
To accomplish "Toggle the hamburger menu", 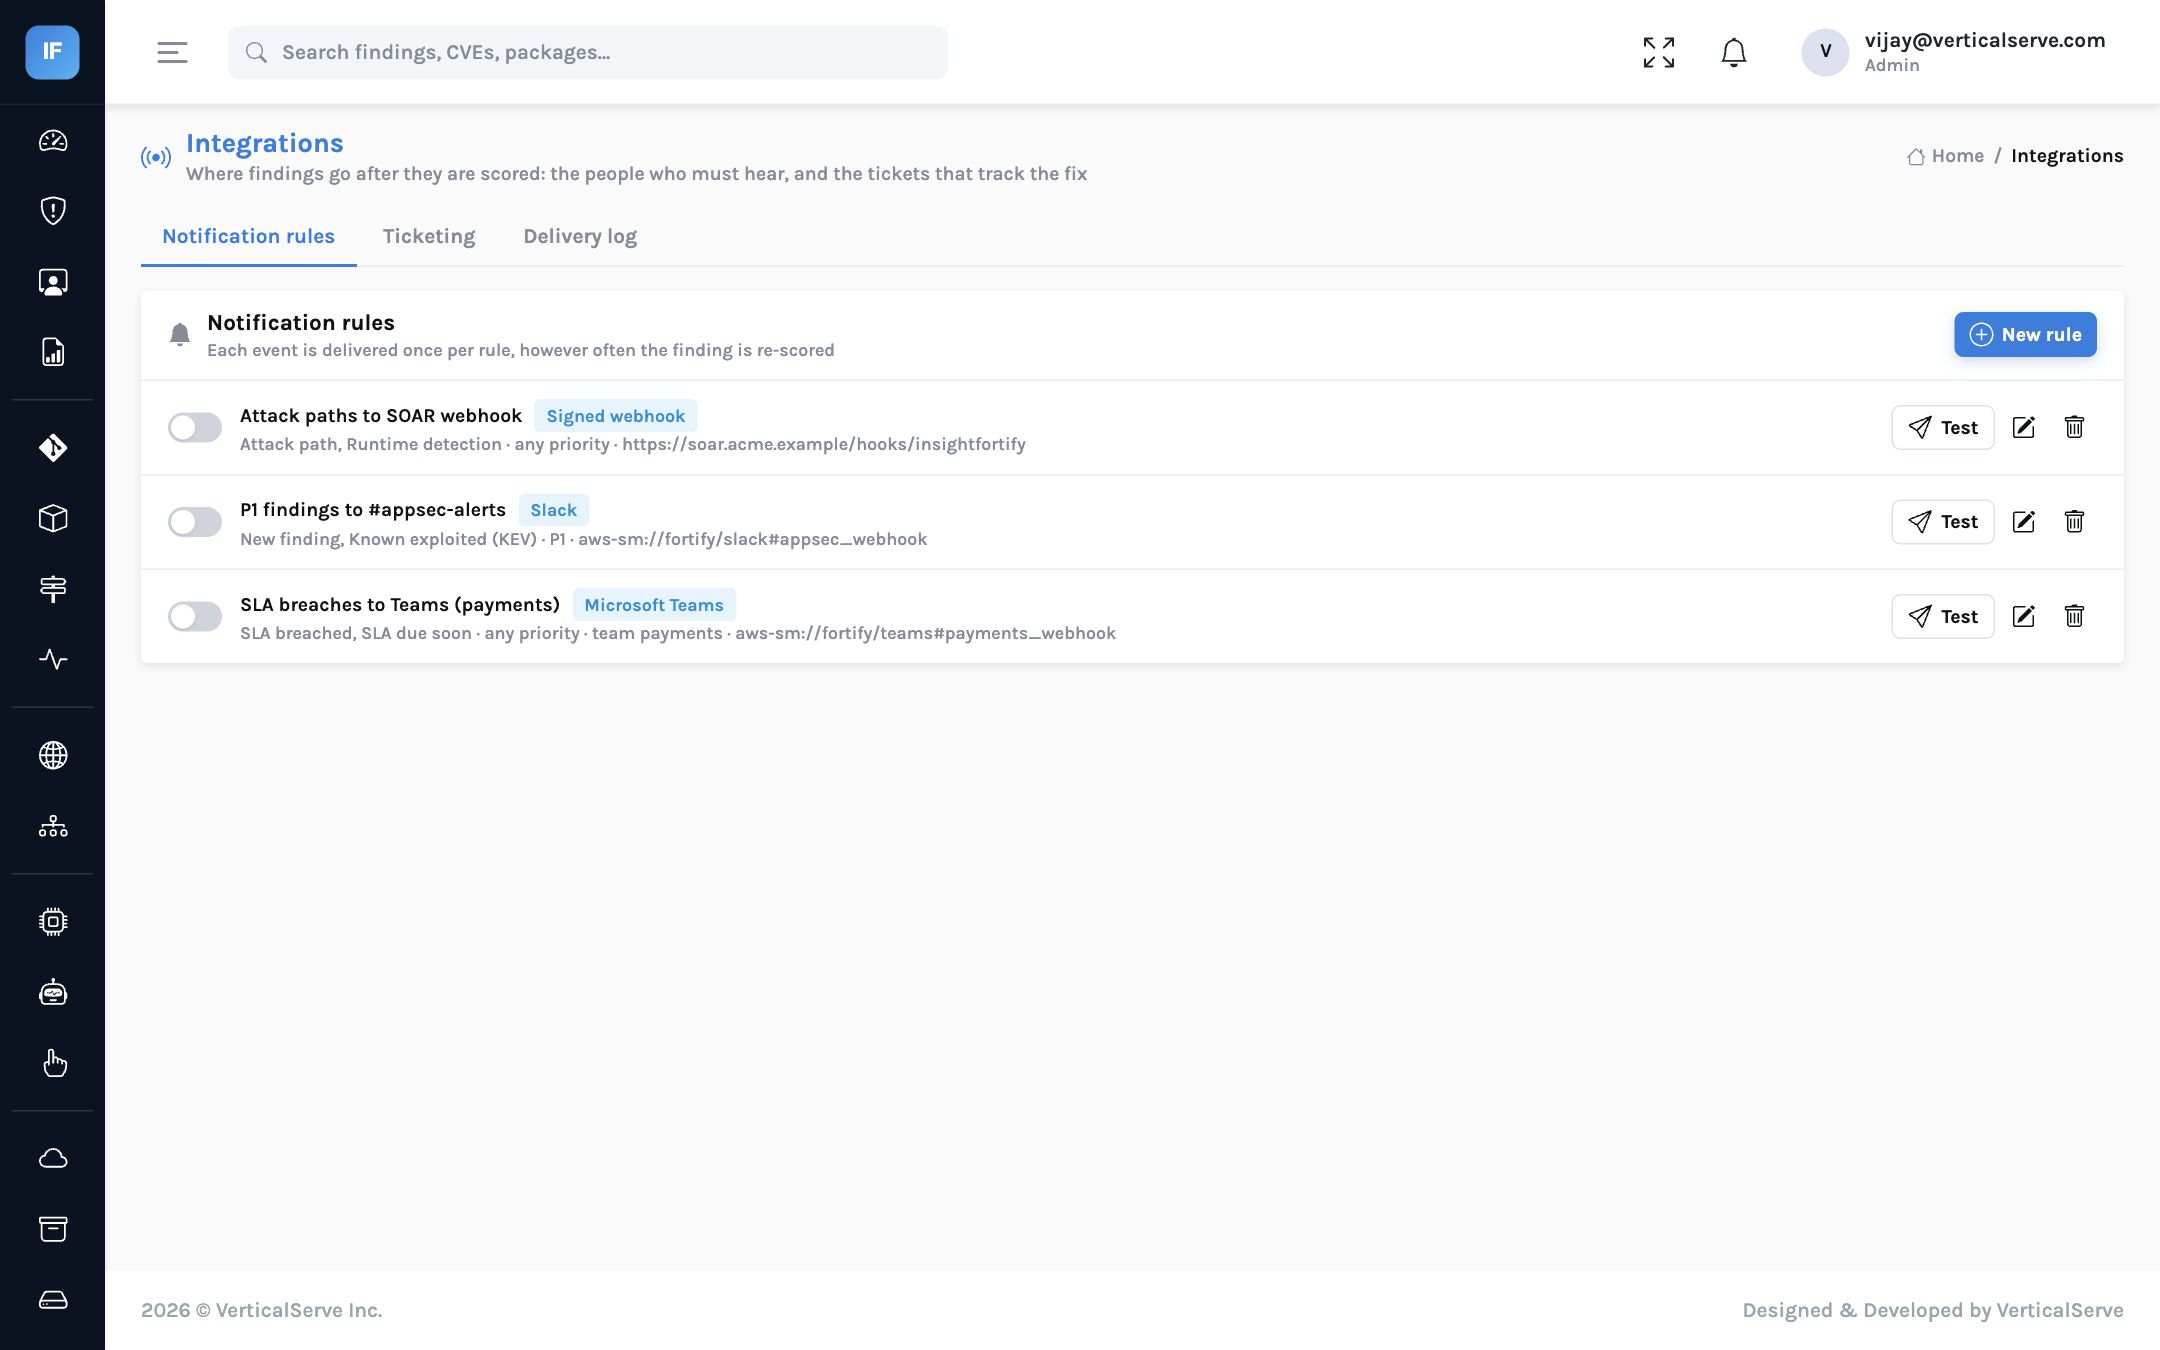I will click(172, 52).
